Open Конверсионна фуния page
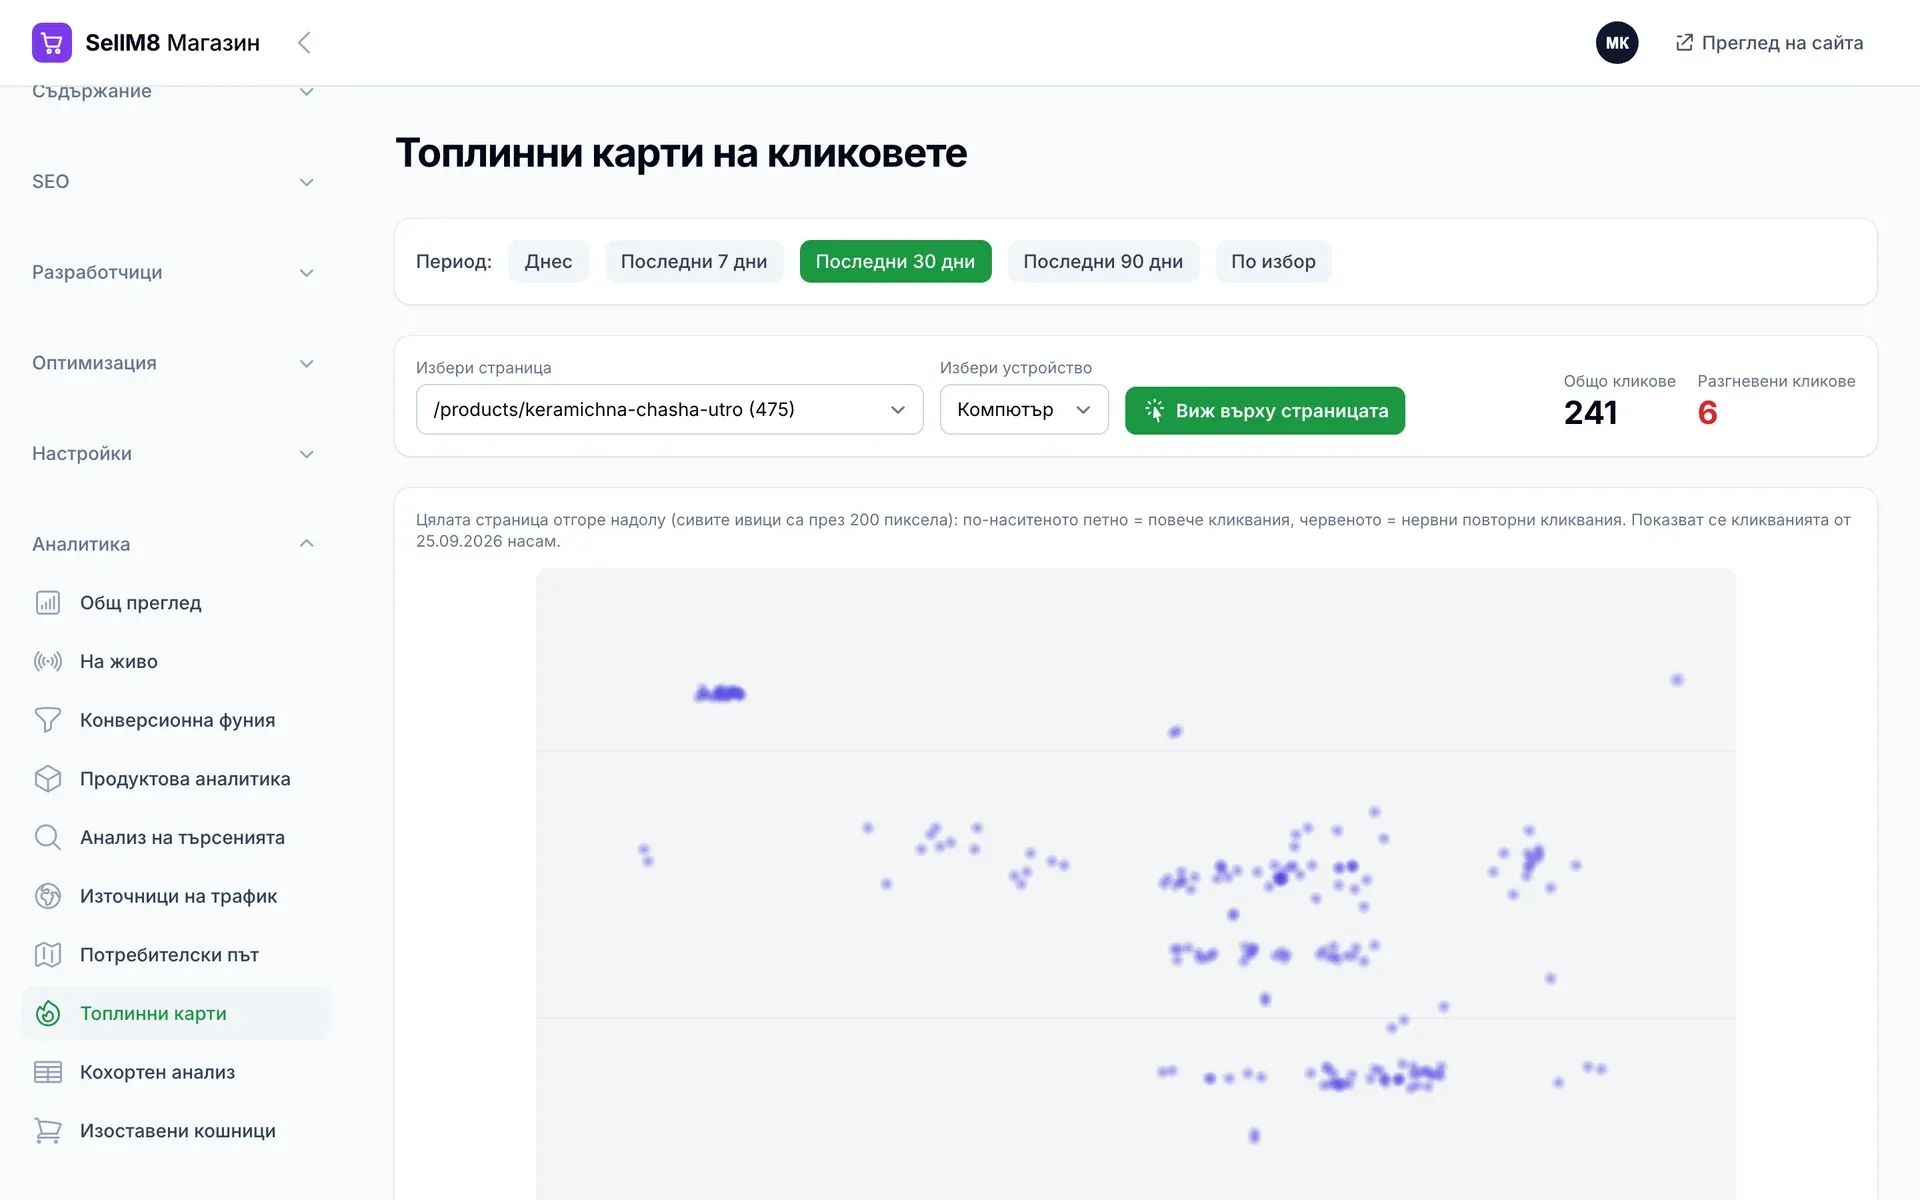The width and height of the screenshot is (1920, 1200). (176, 720)
